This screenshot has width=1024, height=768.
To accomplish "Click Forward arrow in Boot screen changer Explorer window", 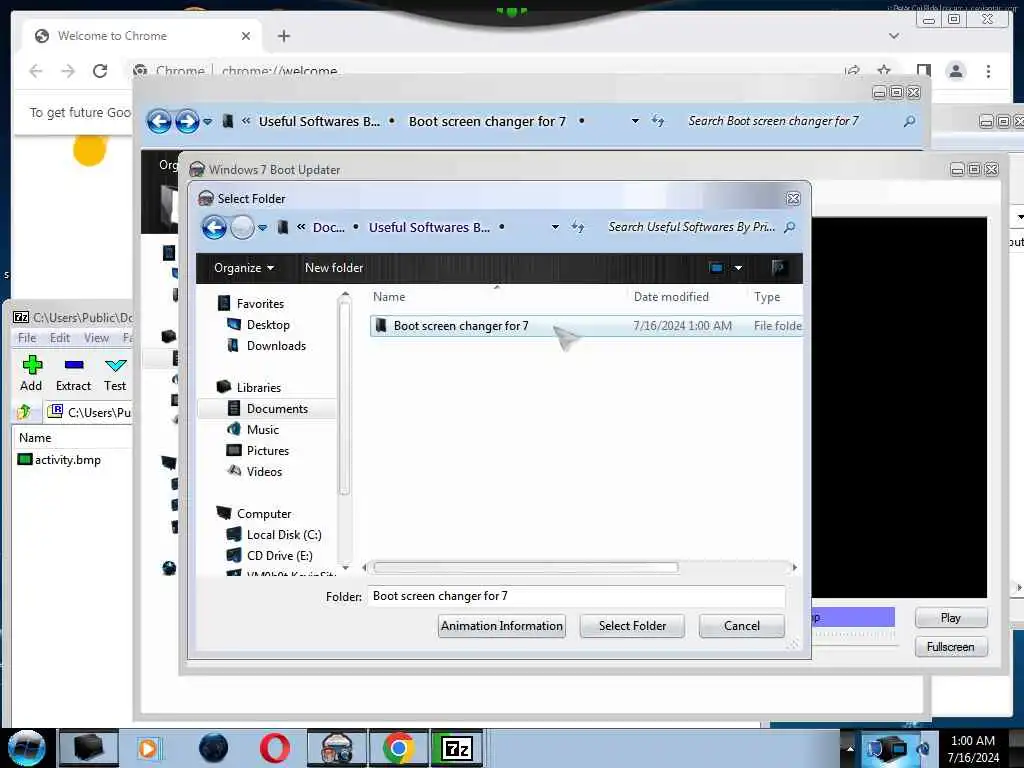I will click(187, 121).
